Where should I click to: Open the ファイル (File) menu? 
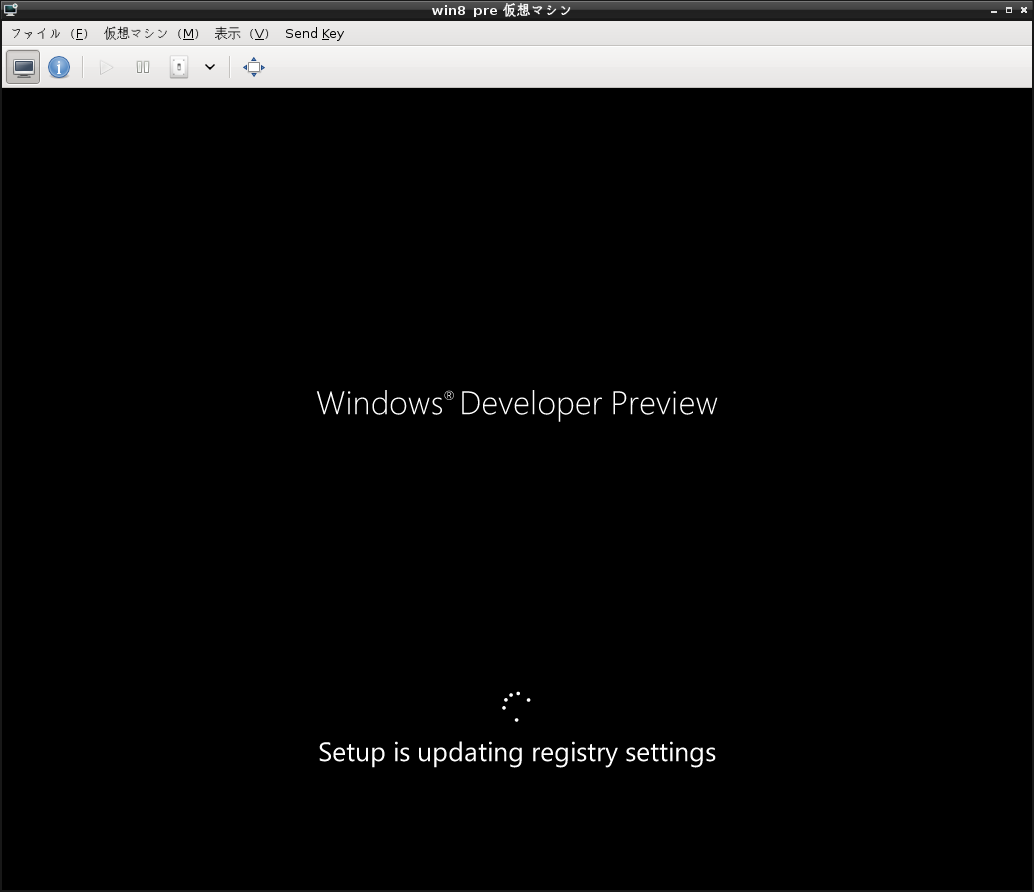(x=49, y=33)
